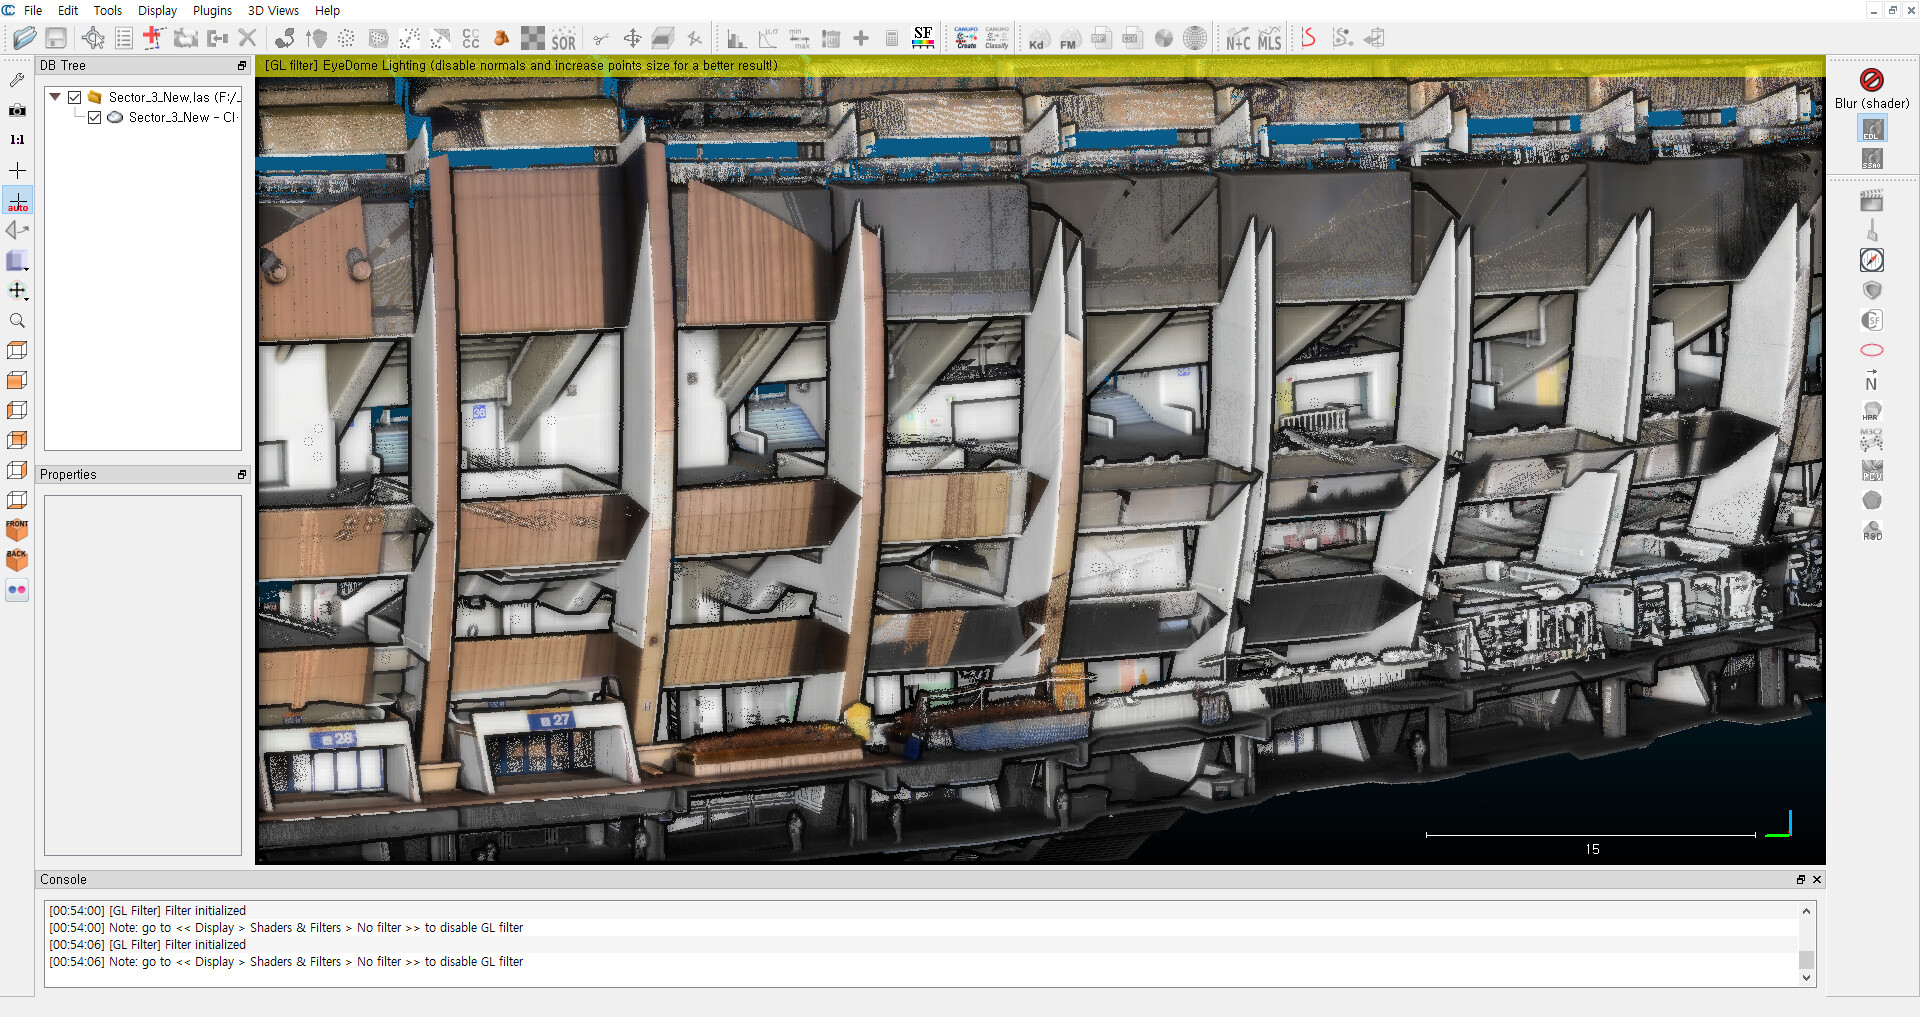The image size is (1920, 1017).
Task: Toggle the Sector_3_New cloud checkbox
Action: pyautogui.click(x=94, y=117)
